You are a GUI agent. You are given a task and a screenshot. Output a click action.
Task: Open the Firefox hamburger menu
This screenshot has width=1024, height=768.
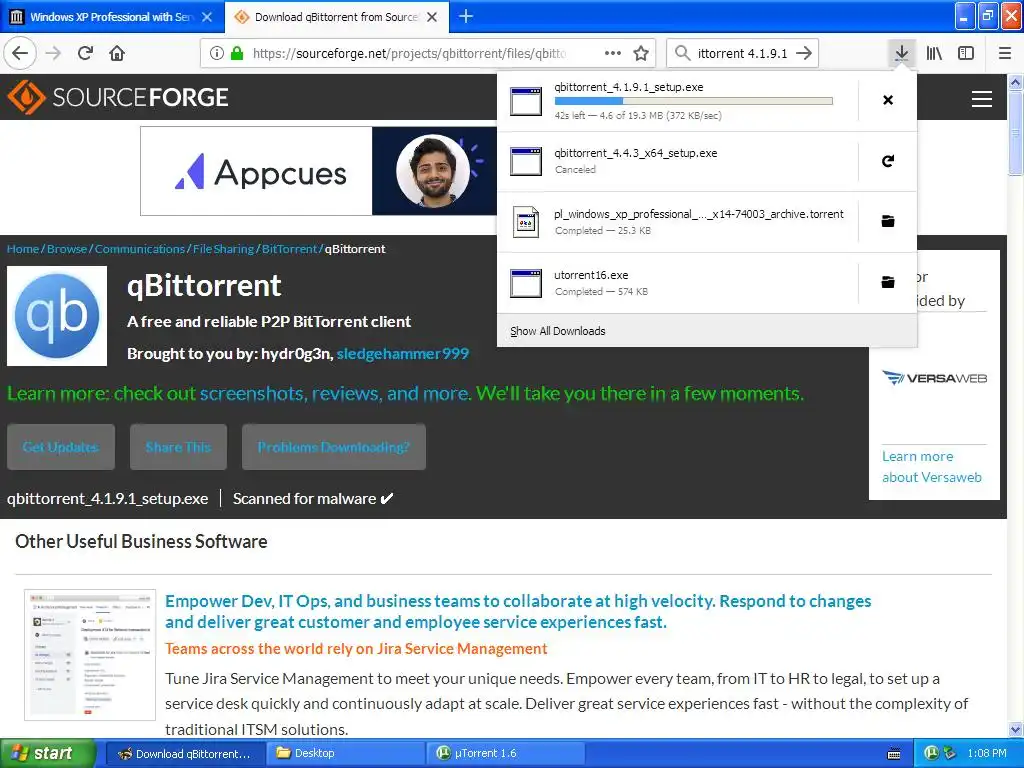tap(1005, 53)
